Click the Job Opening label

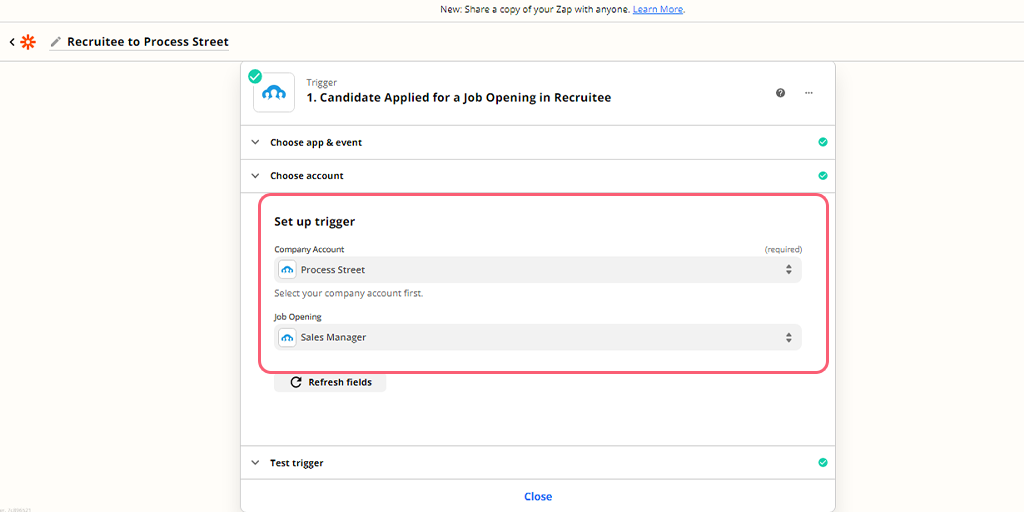[298, 317]
